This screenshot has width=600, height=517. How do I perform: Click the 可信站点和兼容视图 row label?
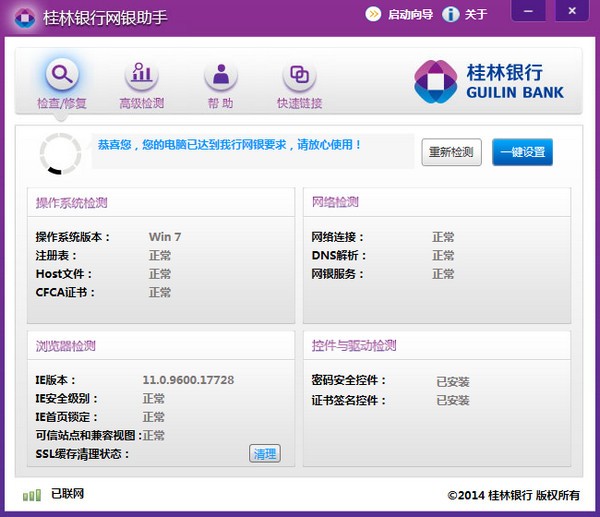pyautogui.click(x=88, y=435)
